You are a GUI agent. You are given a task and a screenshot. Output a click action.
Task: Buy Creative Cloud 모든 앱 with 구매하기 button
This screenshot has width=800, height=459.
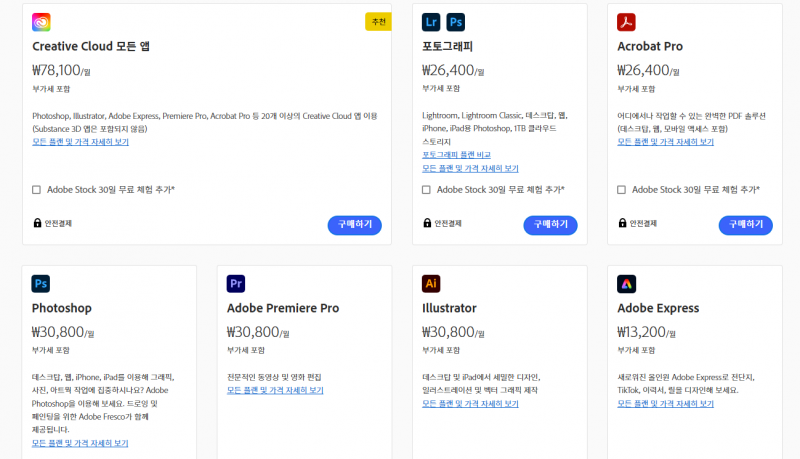355,225
